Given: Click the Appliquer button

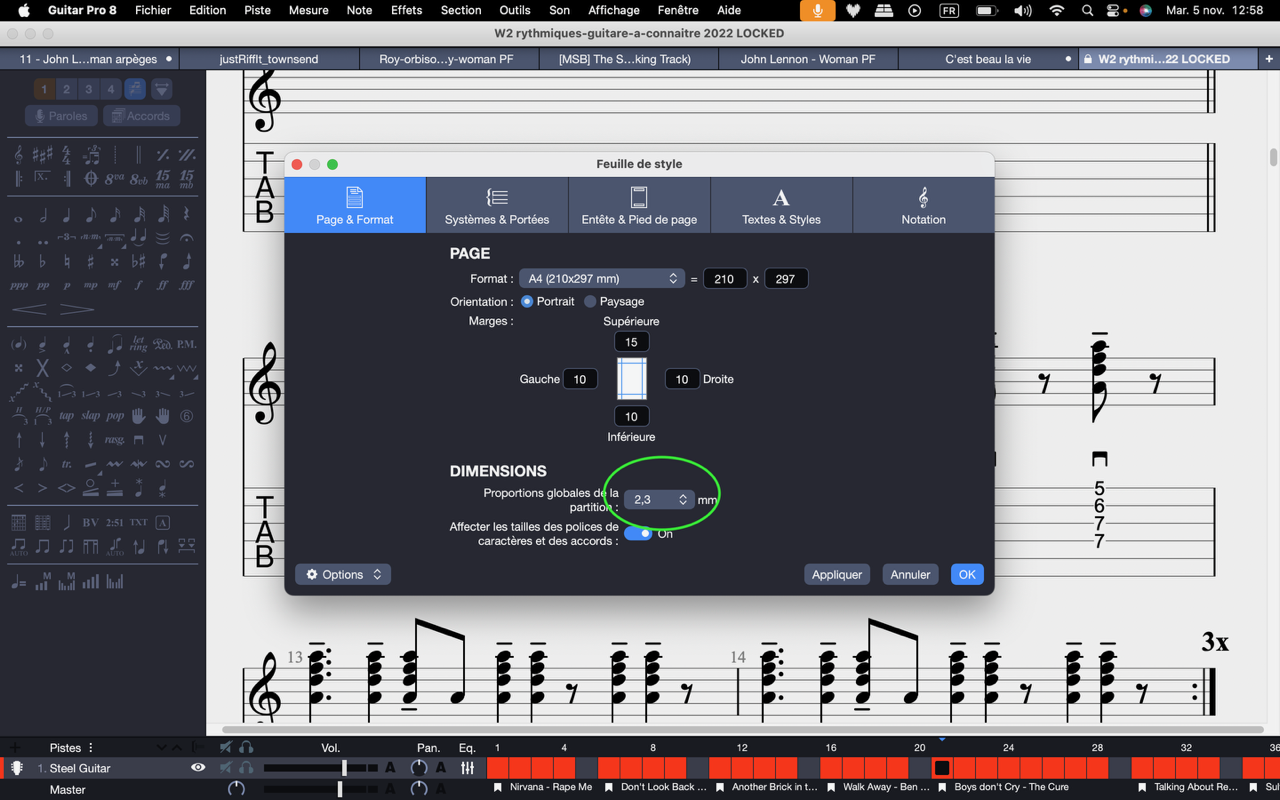Looking at the screenshot, I should point(837,574).
